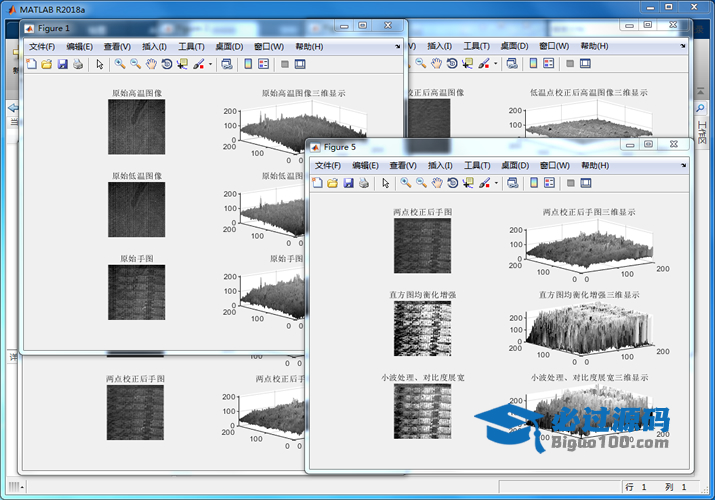
Task: Select Zoom Out tool in Figure 1
Action: click(x=135, y=64)
